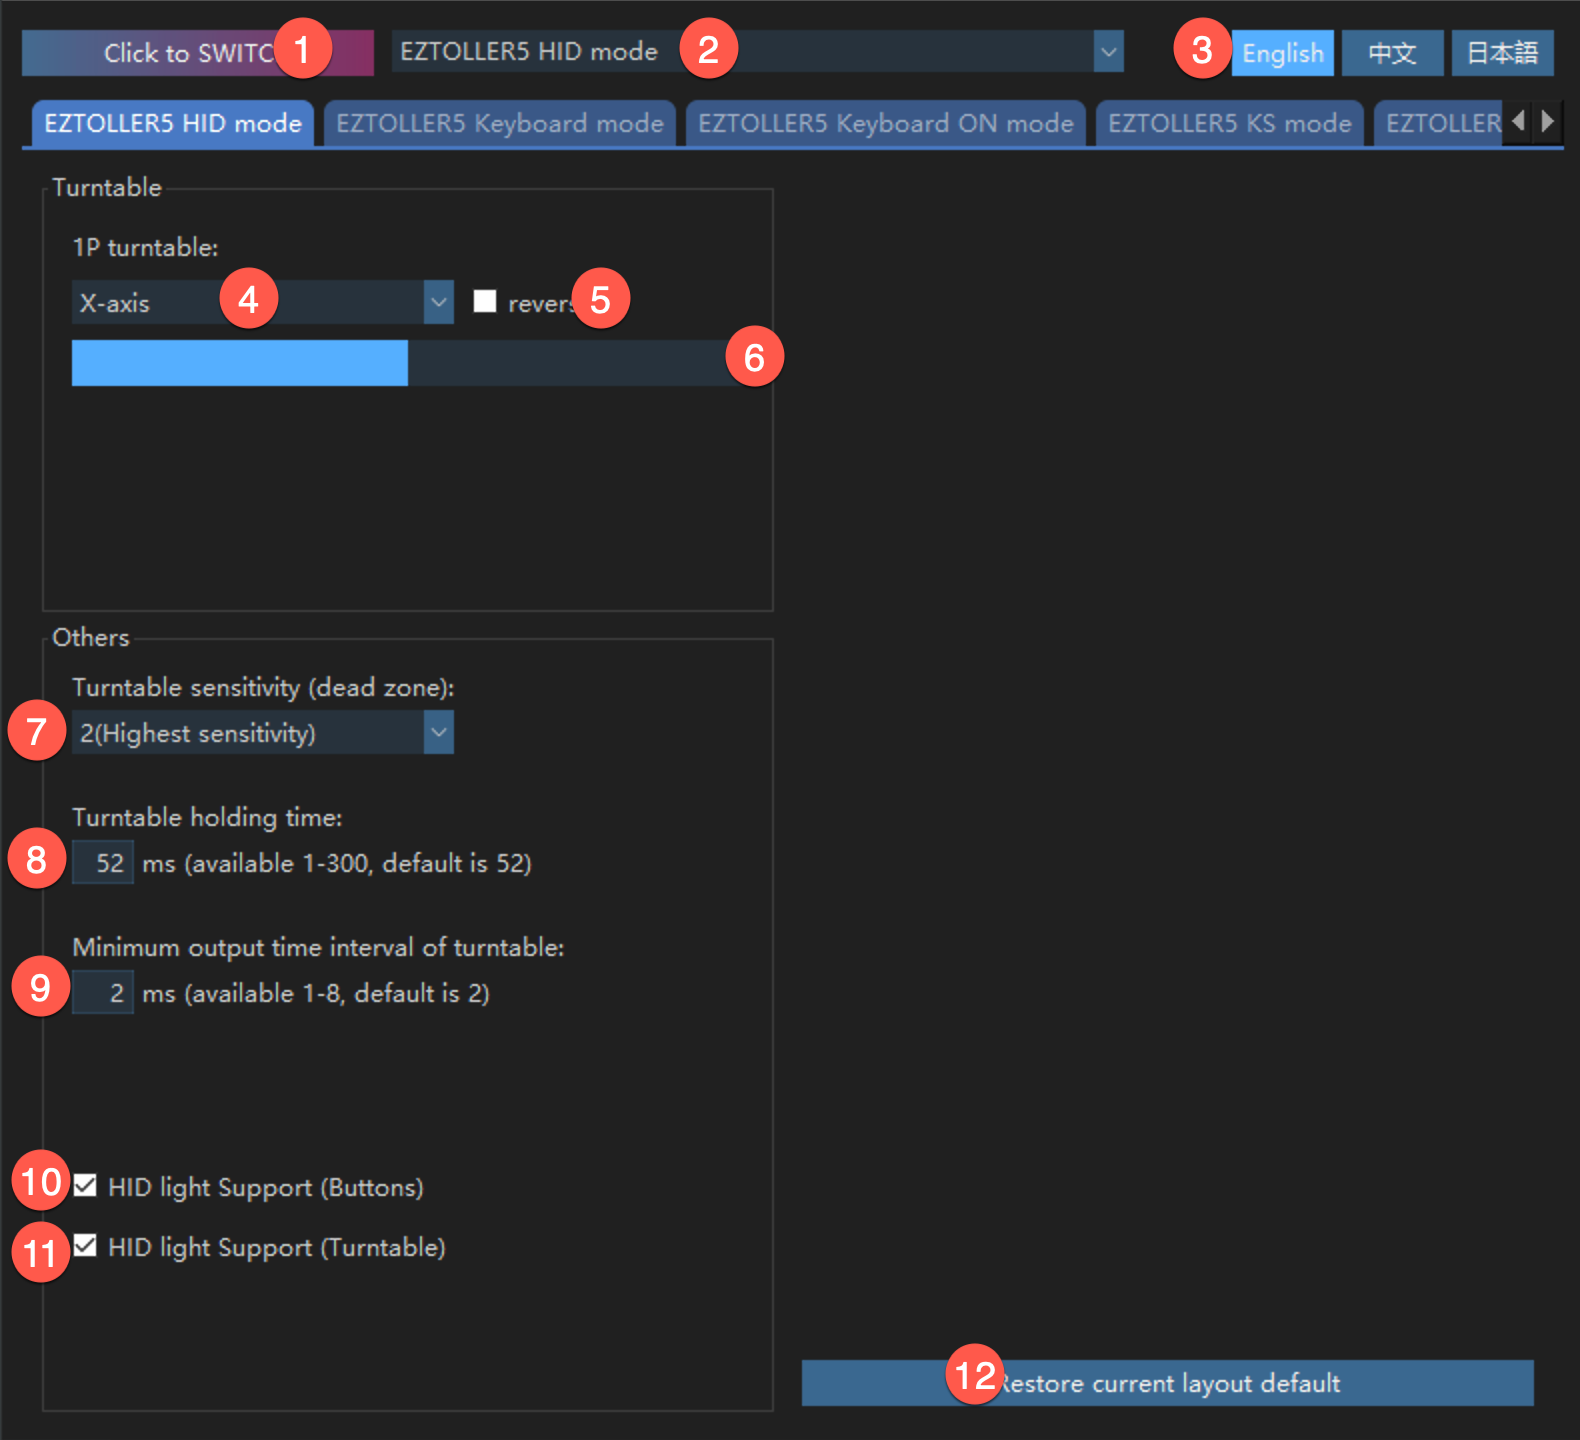The width and height of the screenshot is (1580, 1440).
Task: Switch language to English
Action: tap(1283, 53)
